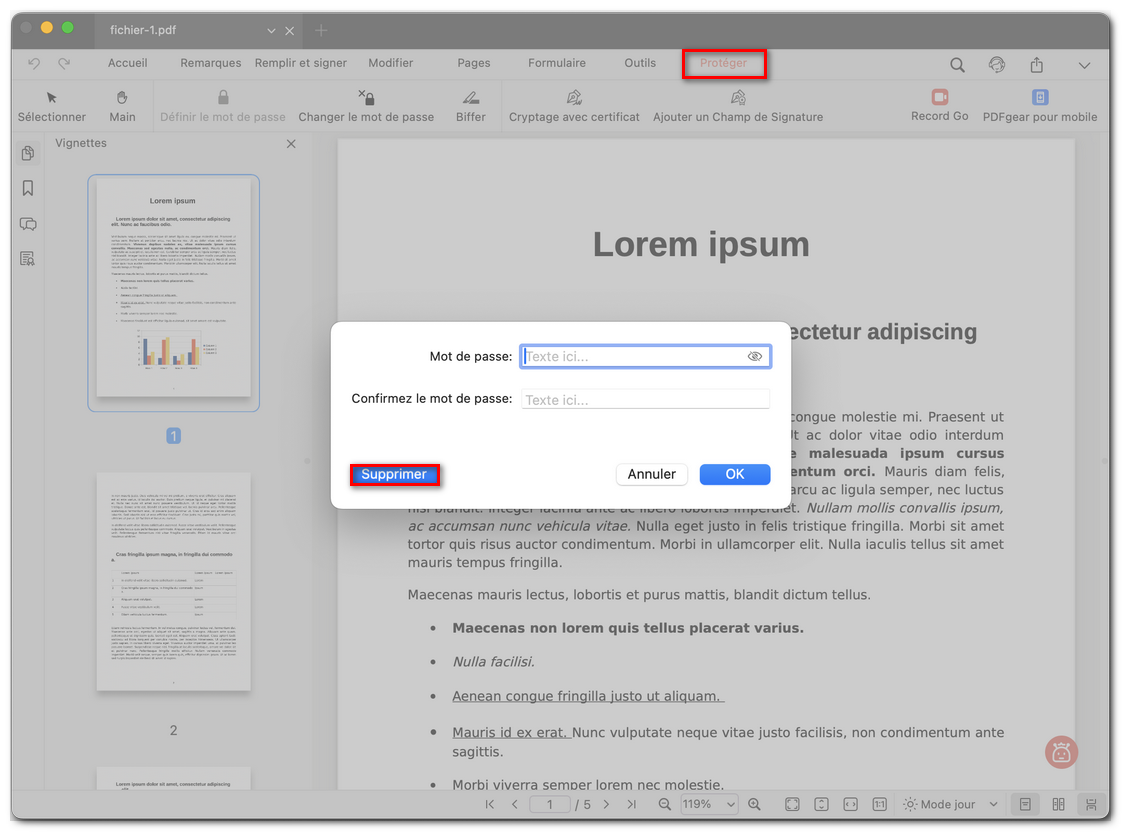The width and height of the screenshot is (1122, 832).
Task: Select the Biffer redaction tool
Action: pos(471,105)
